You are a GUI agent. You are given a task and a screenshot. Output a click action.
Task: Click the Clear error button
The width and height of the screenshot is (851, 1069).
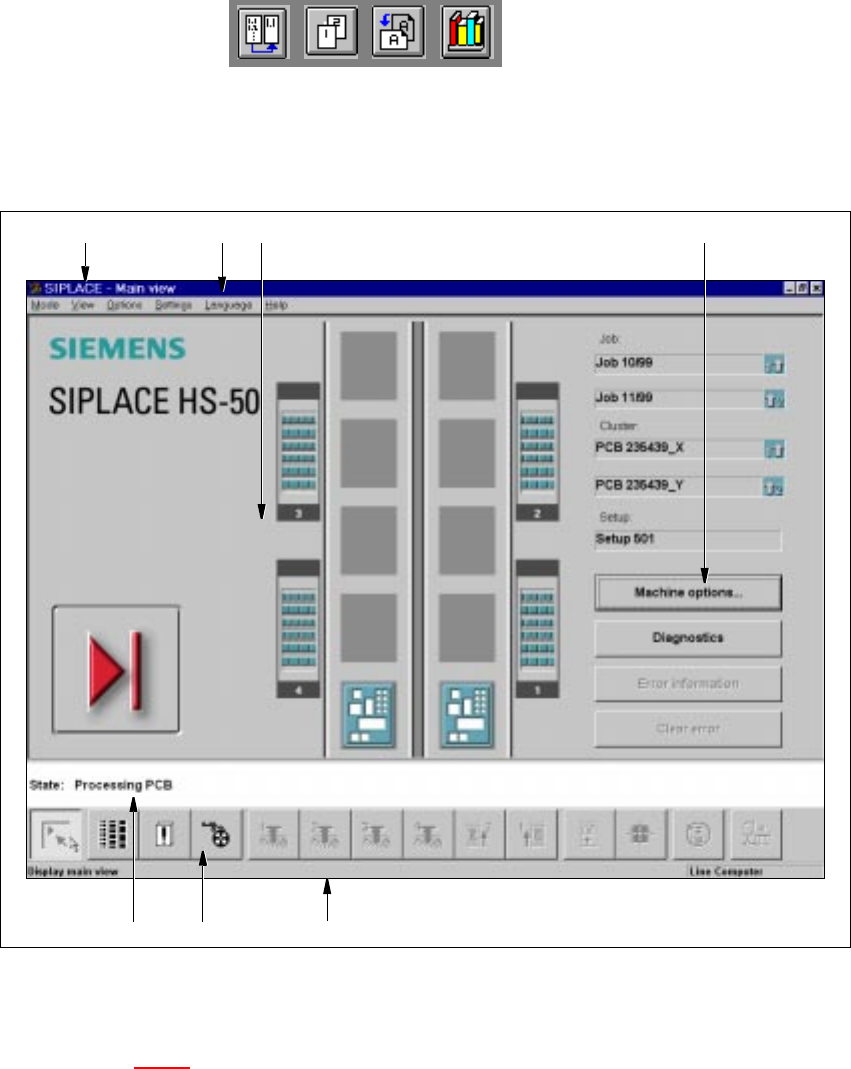coord(688,729)
